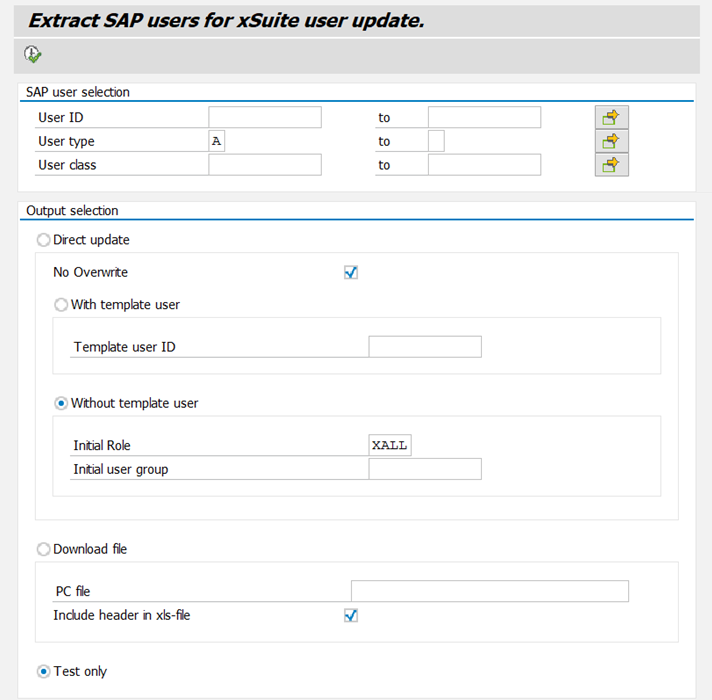Click the User class label
Screen dimensions: 712x700
click(67, 165)
